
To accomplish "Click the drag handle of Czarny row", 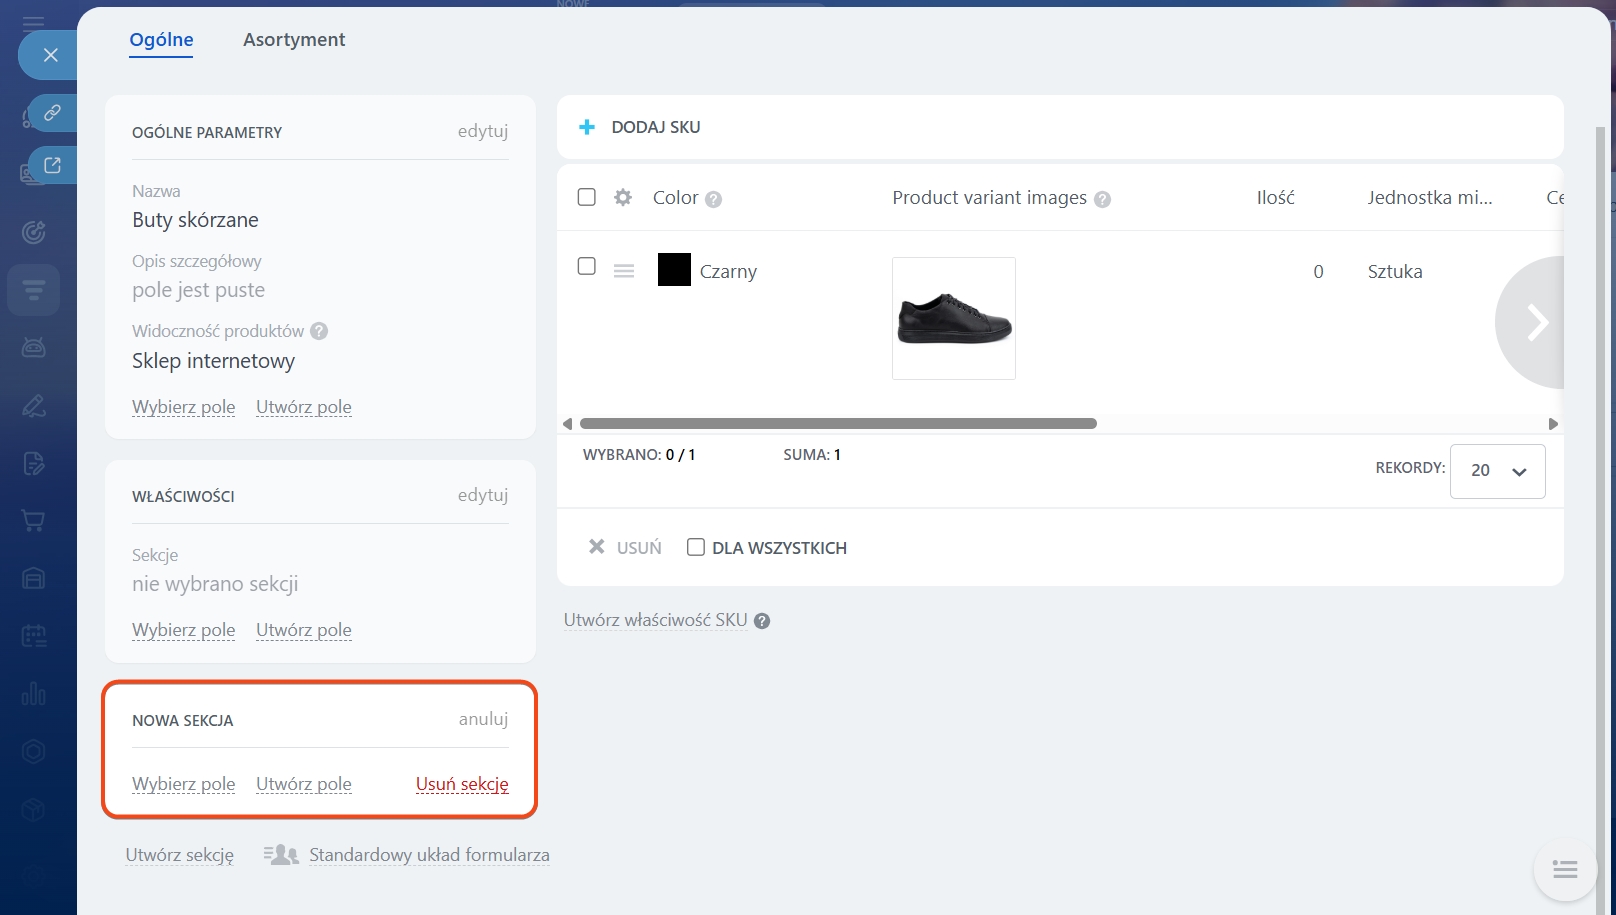I will tap(624, 271).
